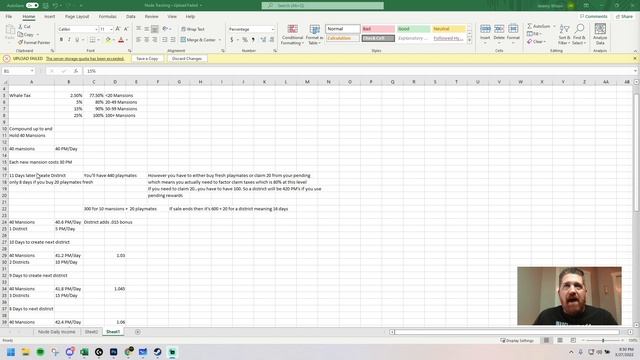Image resolution: width=640 pixels, height=360 pixels.
Task: Click Analyze Data
Action: point(600,35)
